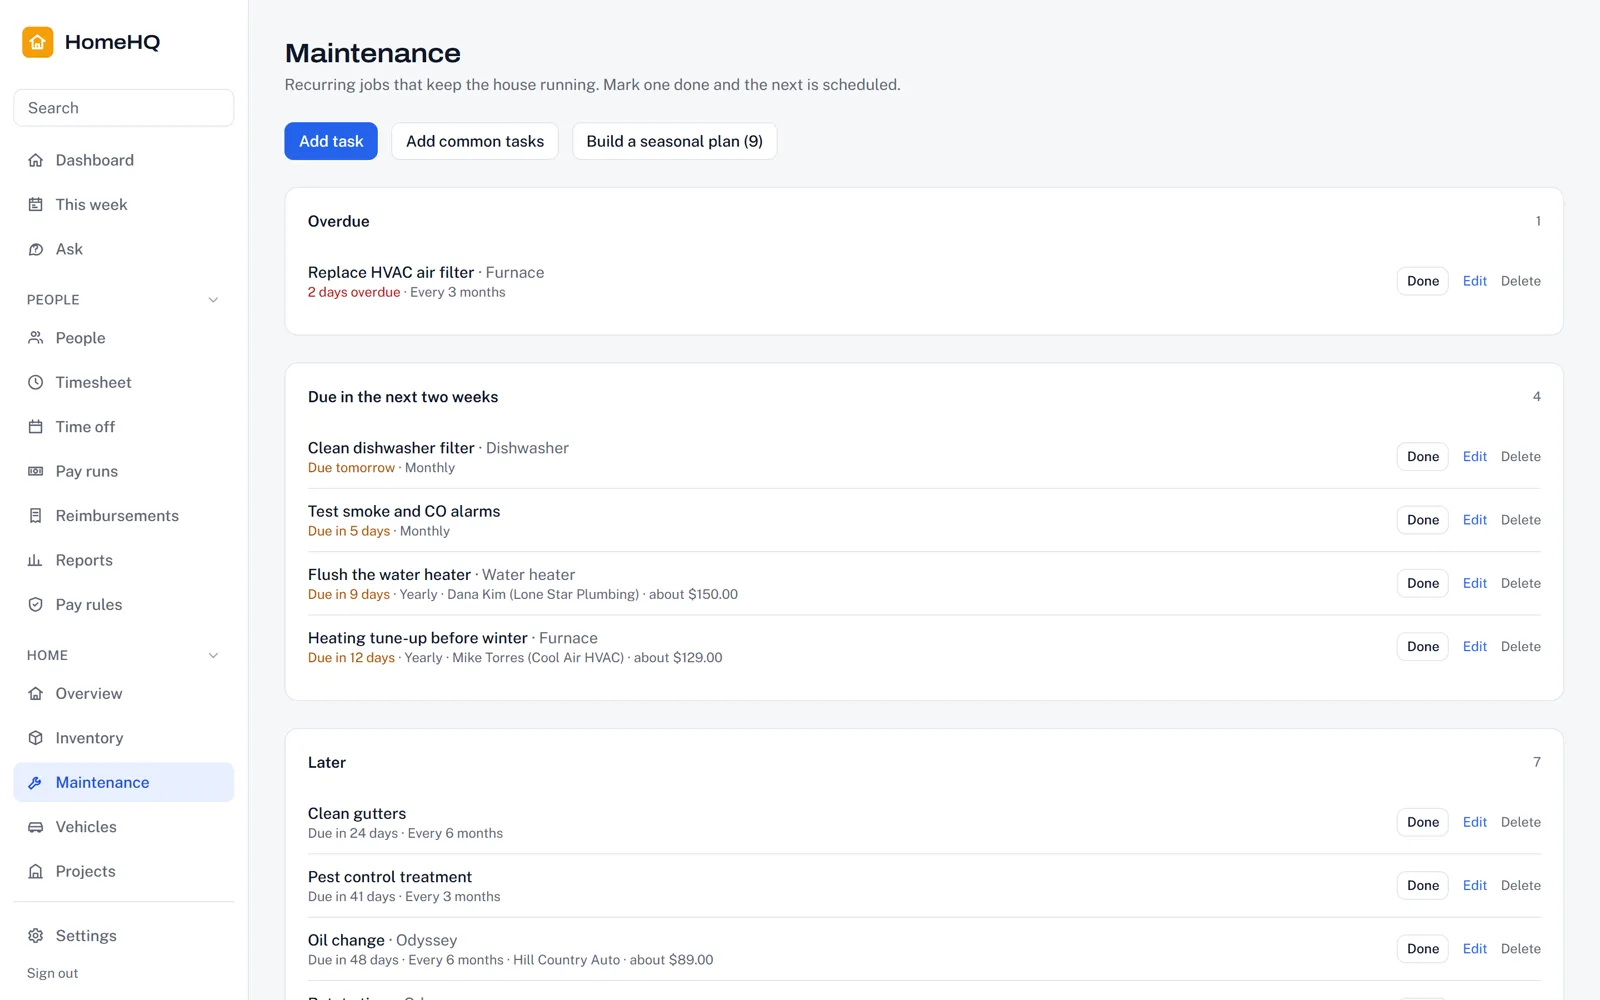Delete the Clean gutters task
The image size is (1600, 1000).
click(1521, 822)
